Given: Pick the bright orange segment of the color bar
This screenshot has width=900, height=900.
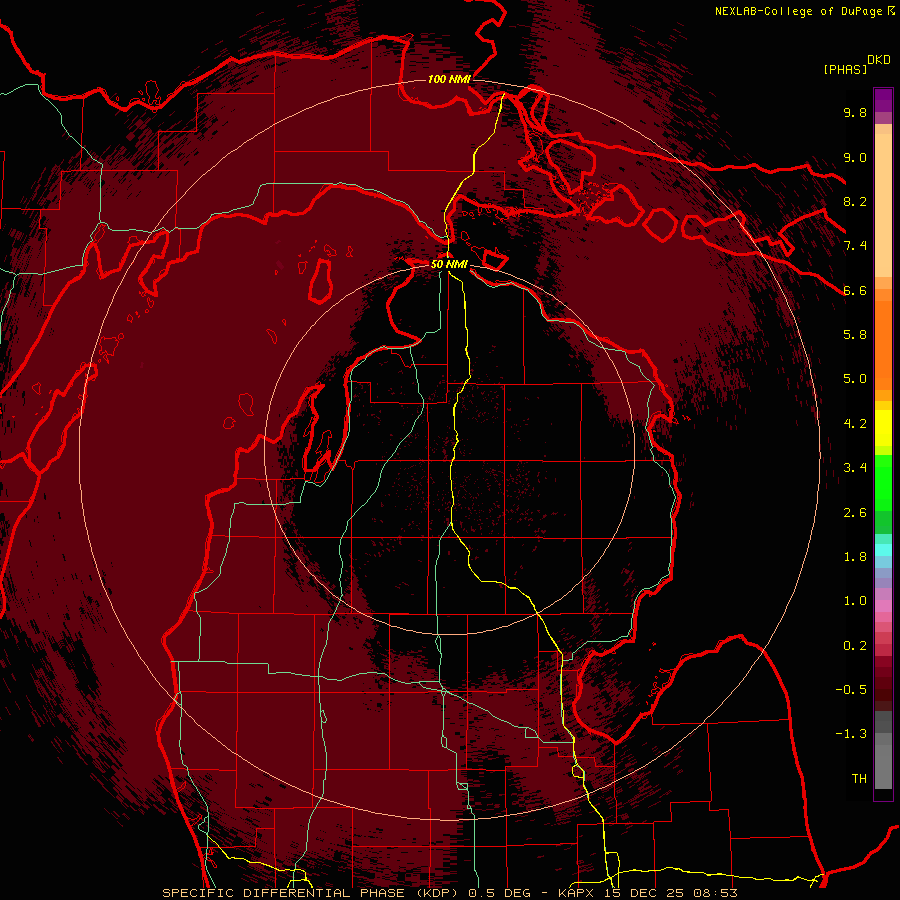Looking at the screenshot, I should [x=883, y=345].
